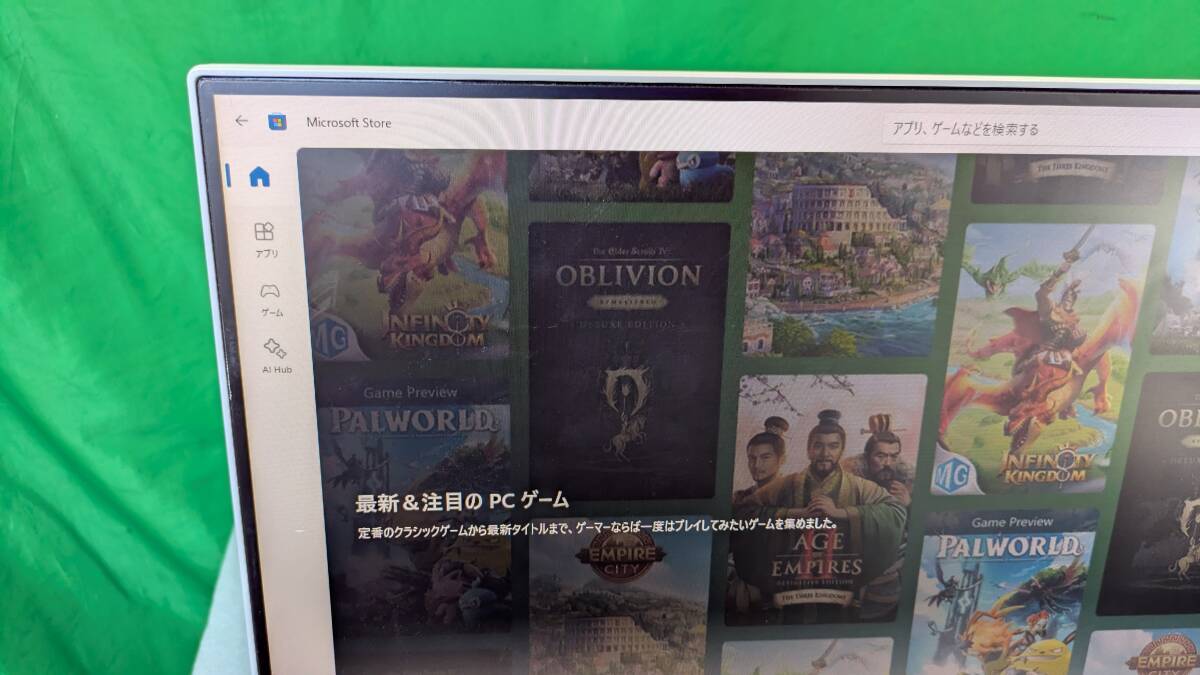The width and height of the screenshot is (1200, 675).
Task: Open the アプリ (Apps) section
Action: 265,240
